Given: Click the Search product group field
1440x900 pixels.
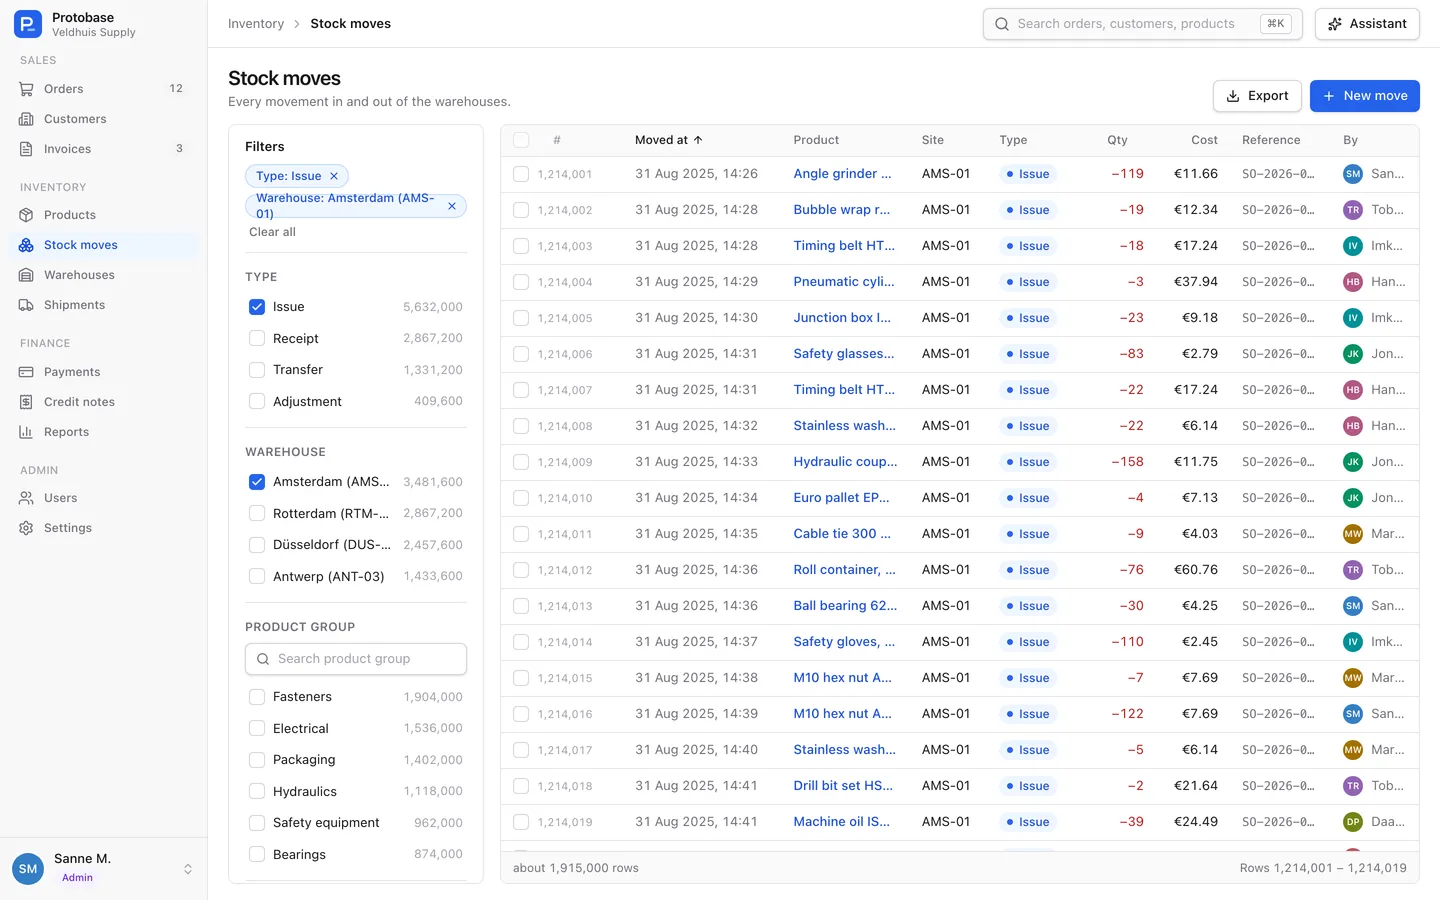Looking at the screenshot, I should pos(356,659).
